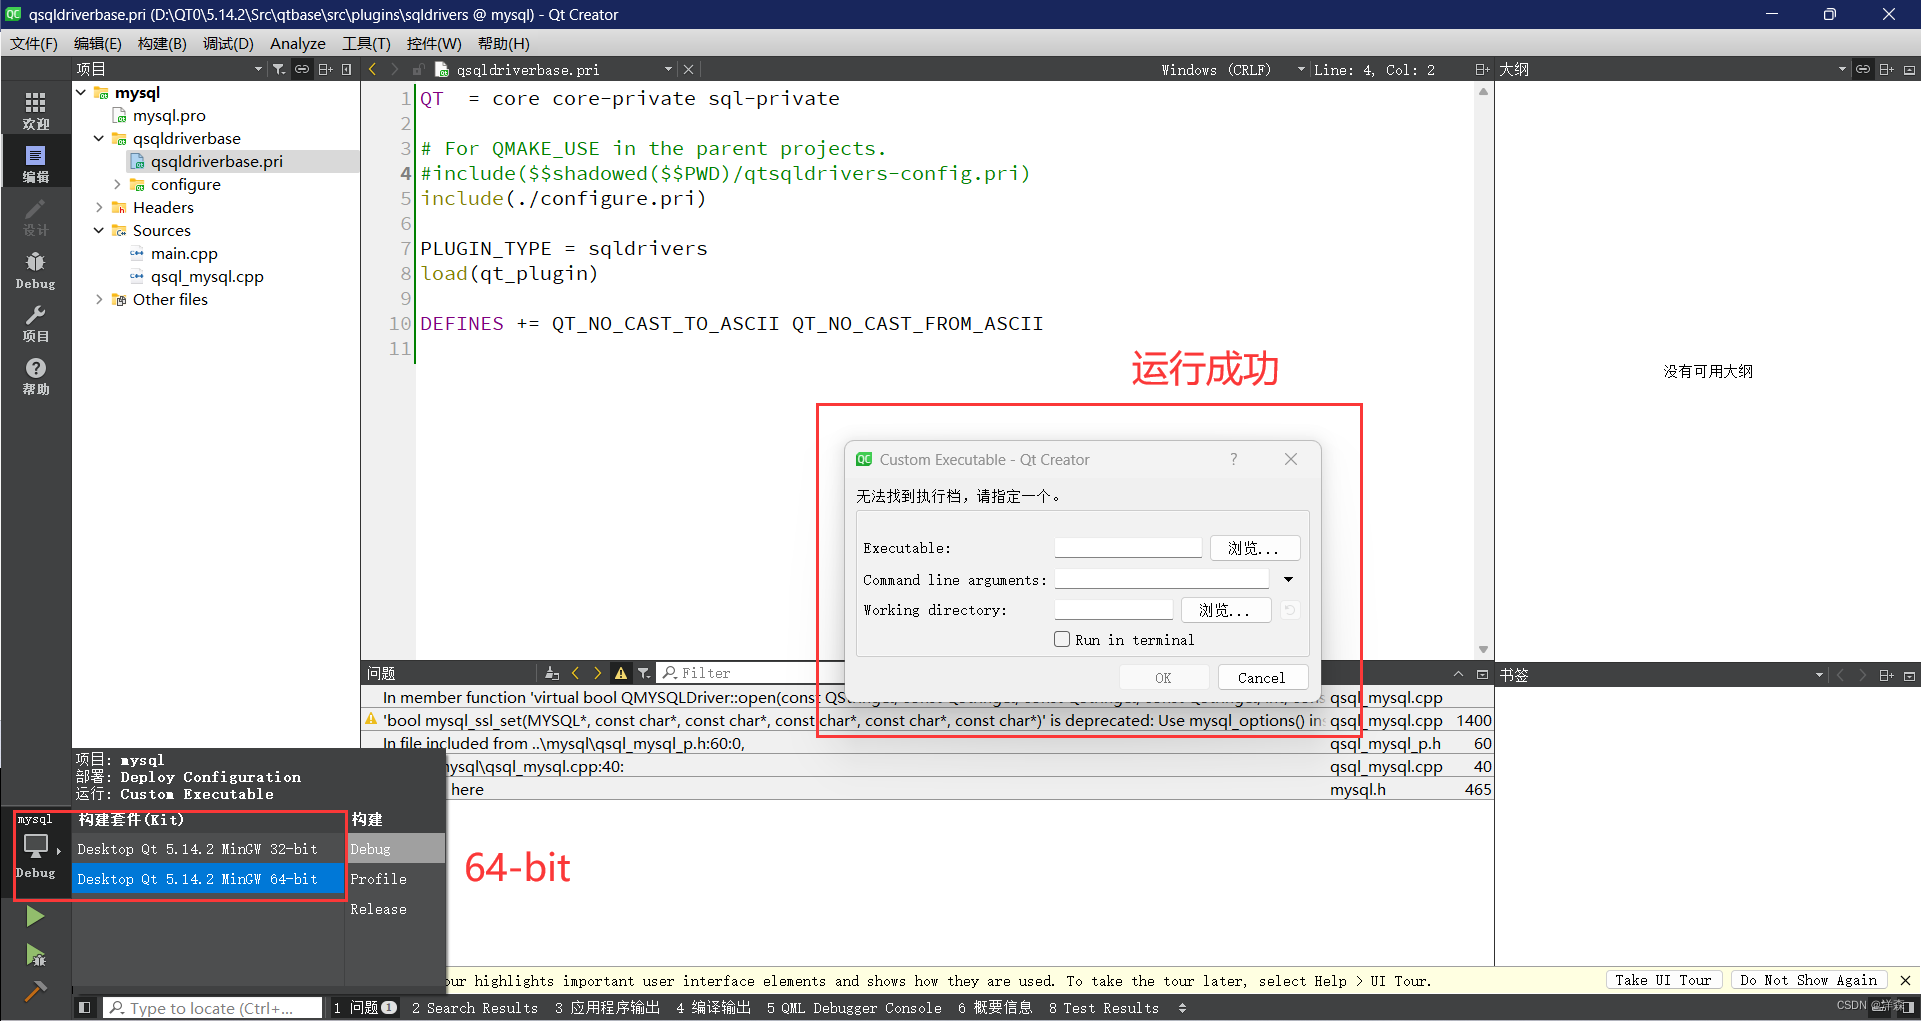This screenshot has width=1921, height=1021.
Task: Expand the Headers folder
Action: [x=99, y=207]
